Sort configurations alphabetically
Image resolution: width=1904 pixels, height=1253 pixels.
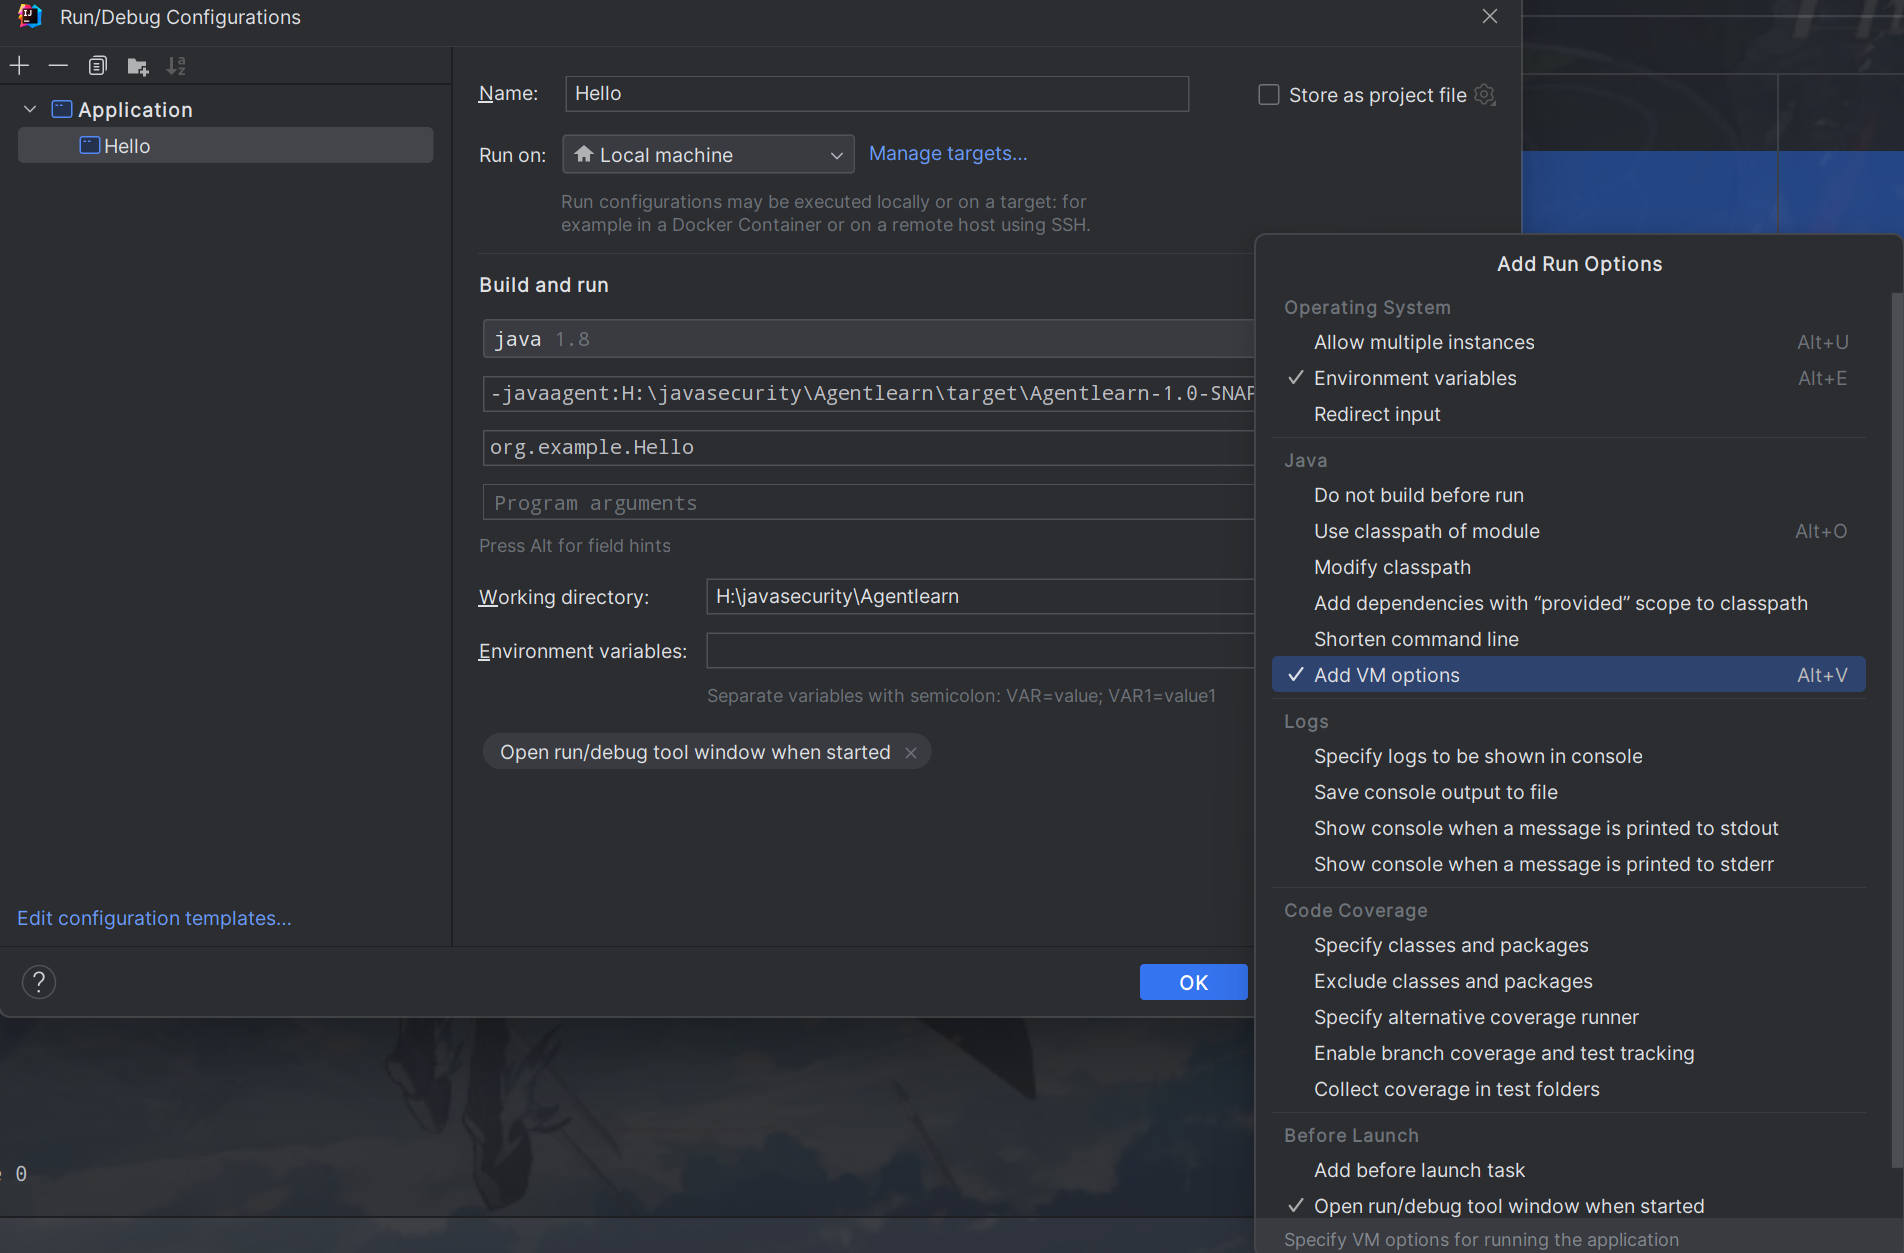(176, 66)
